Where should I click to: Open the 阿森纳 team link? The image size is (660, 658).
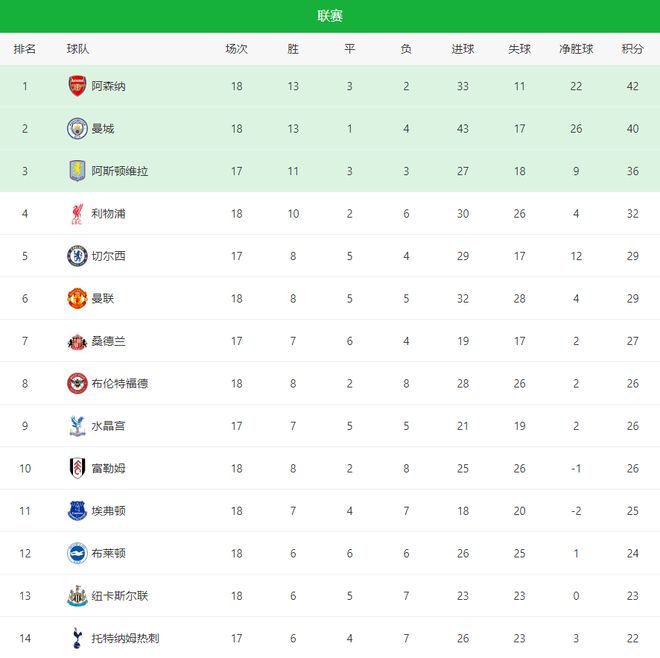pos(109,86)
